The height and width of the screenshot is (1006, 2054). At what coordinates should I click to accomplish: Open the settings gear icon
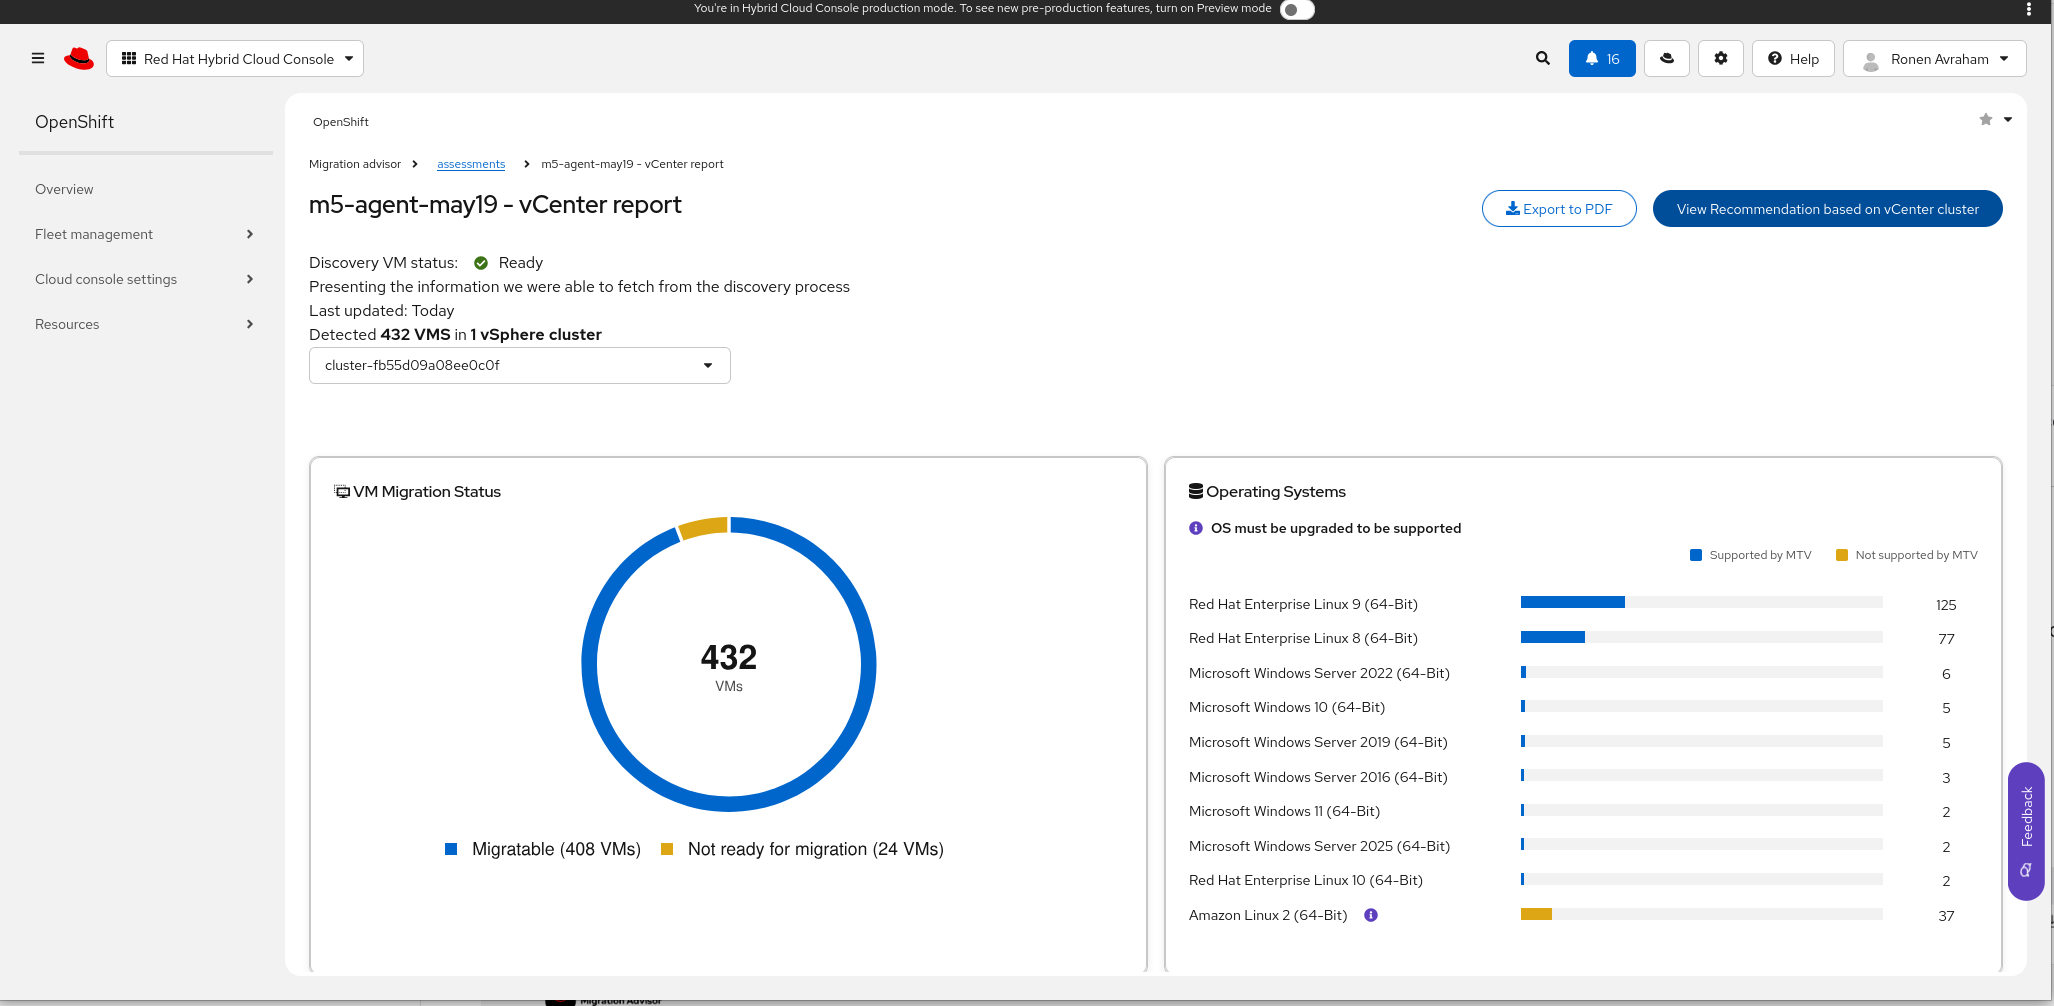1721,58
